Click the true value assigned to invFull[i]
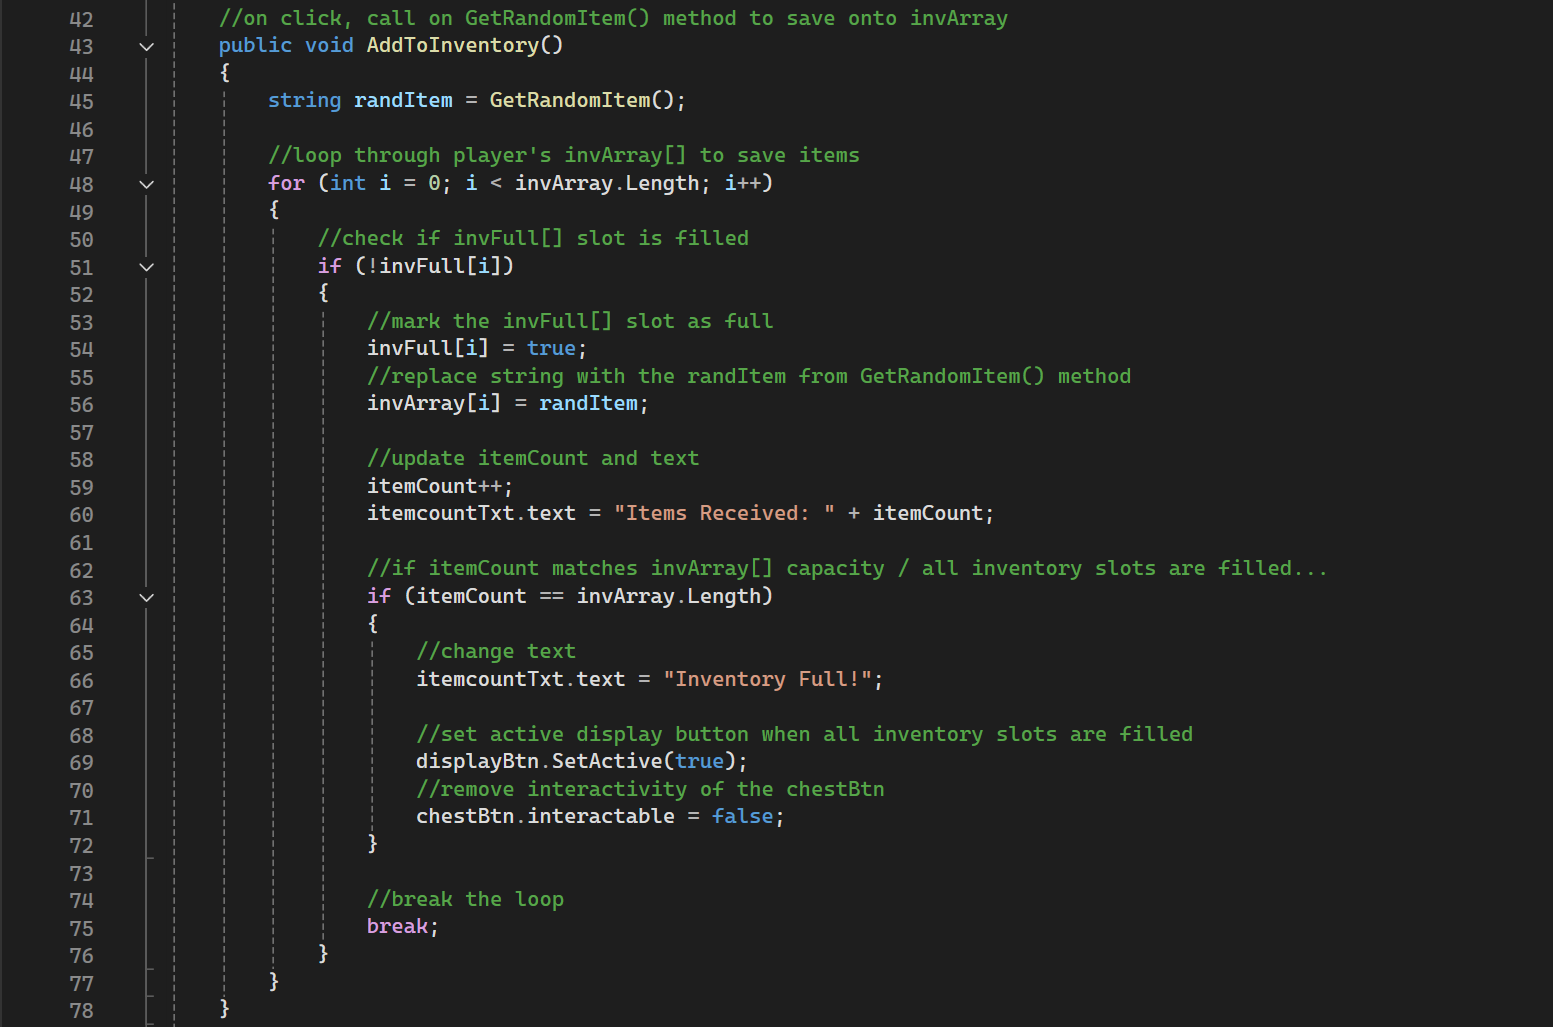Image resolution: width=1553 pixels, height=1027 pixels. point(551,349)
